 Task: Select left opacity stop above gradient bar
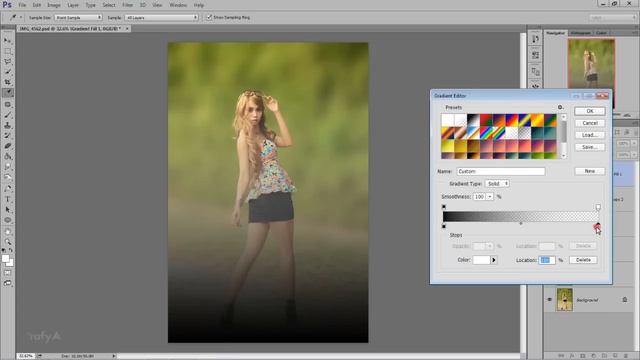pos(444,207)
